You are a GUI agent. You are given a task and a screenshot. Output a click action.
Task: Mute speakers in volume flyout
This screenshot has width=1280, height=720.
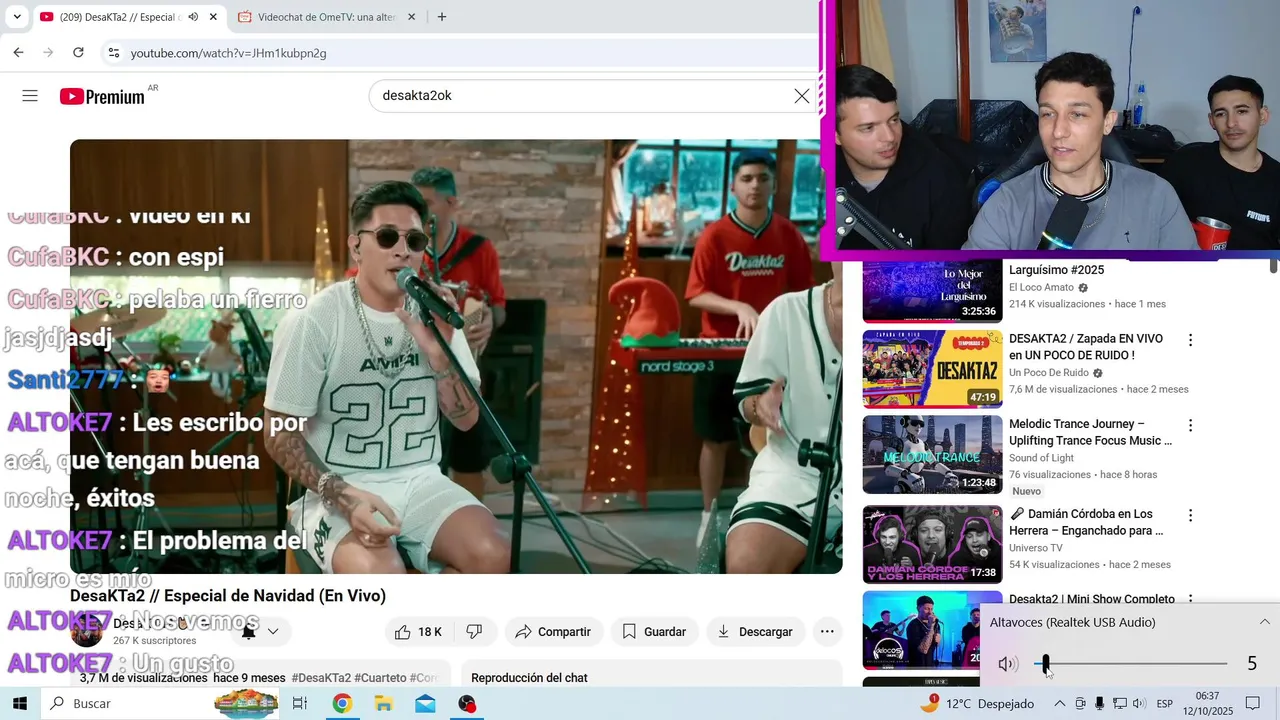(x=1007, y=664)
